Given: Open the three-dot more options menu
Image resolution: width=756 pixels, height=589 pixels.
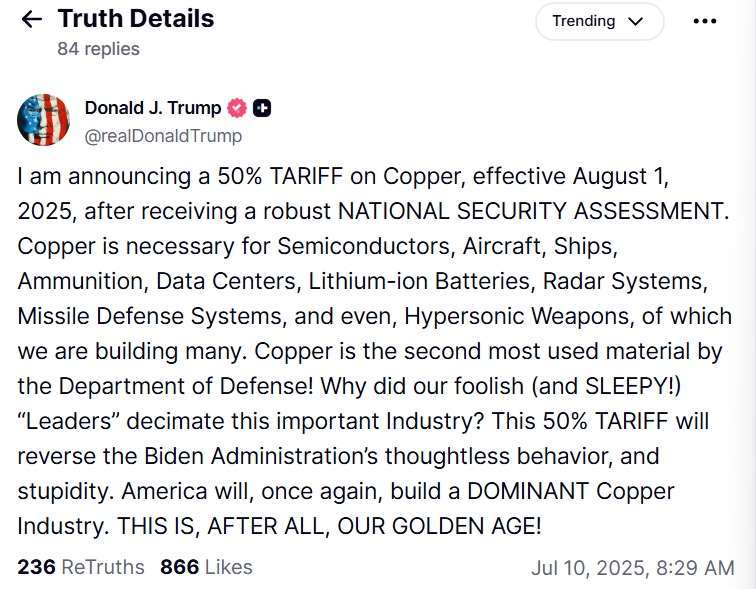Looking at the screenshot, I should point(704,21).
